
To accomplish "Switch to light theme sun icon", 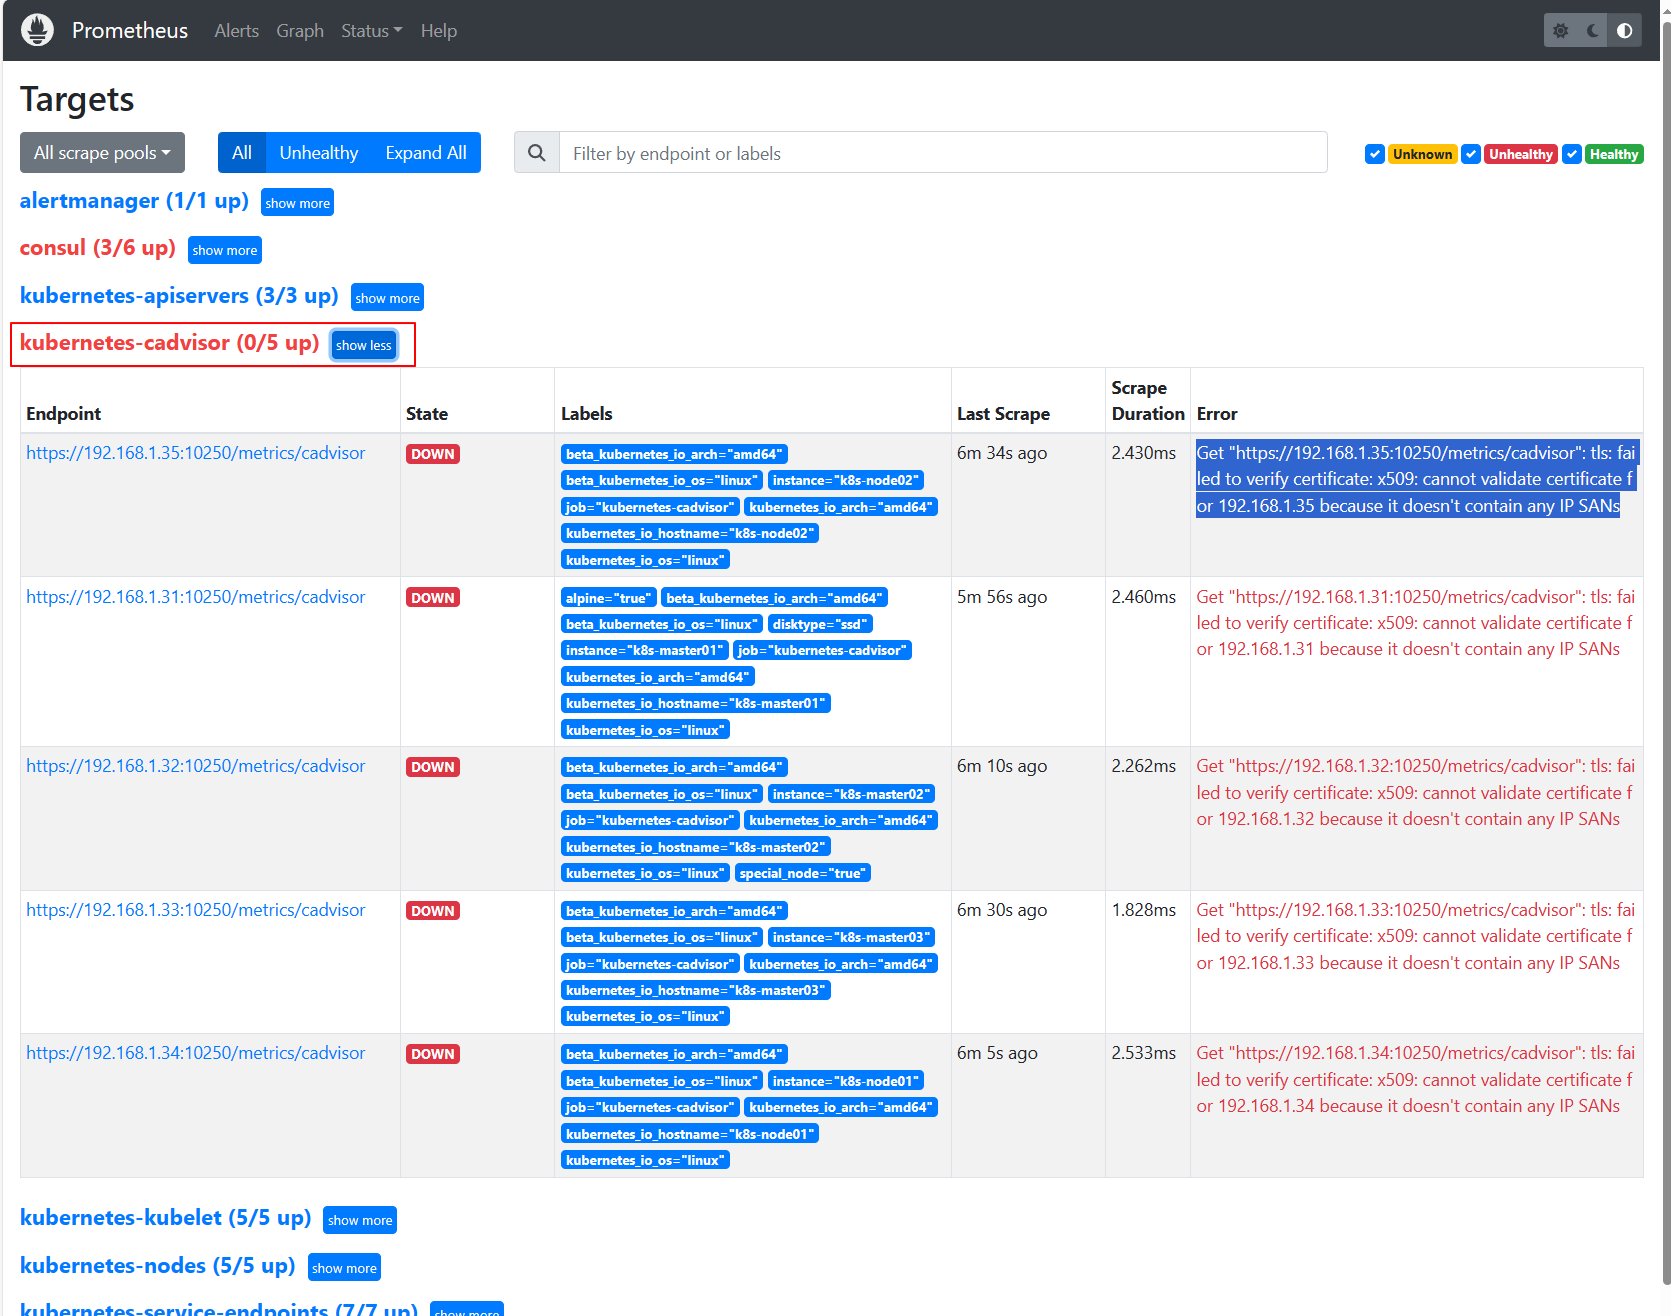I will [1560, 31].
